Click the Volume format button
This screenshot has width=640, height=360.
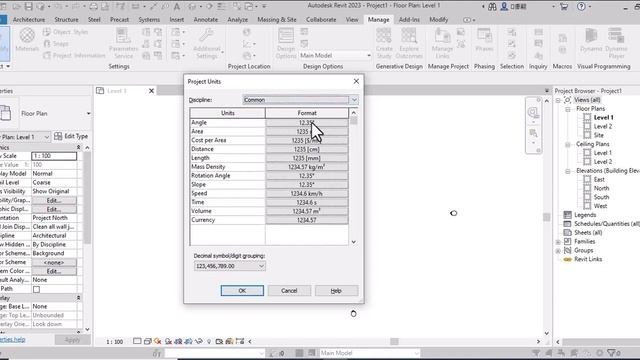click(x=307, y=211)
